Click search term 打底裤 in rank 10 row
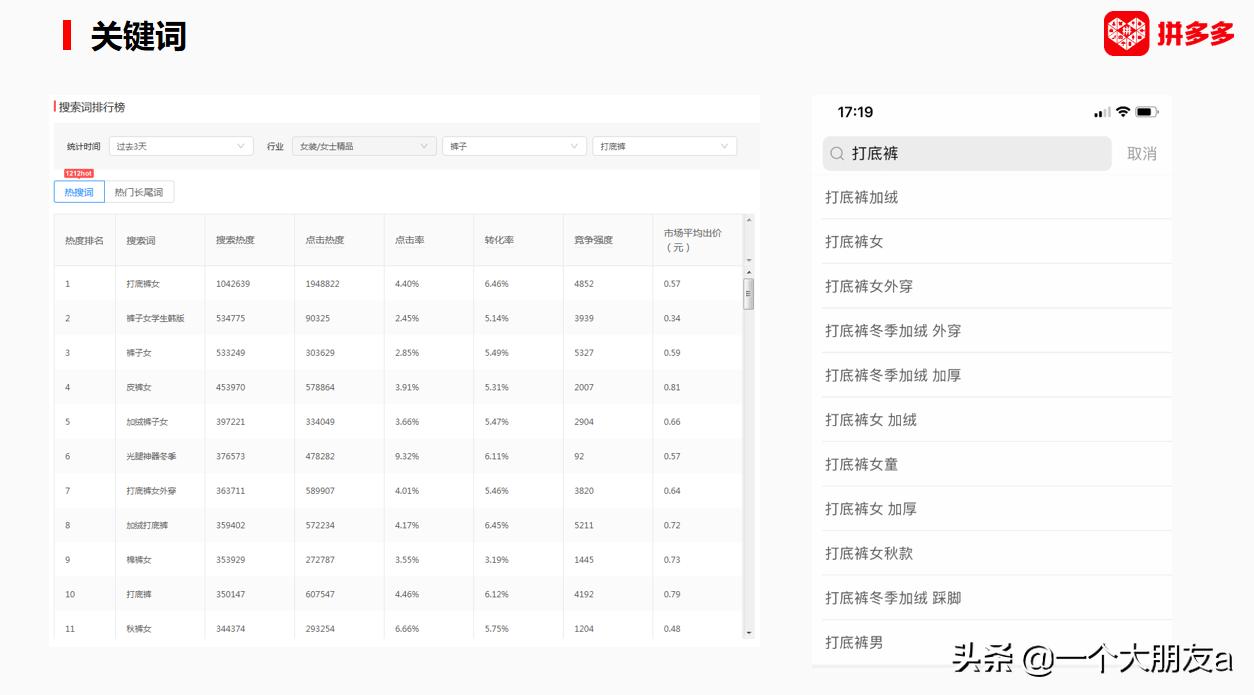Image resolution: width=1254 pixels, height=695 pixels. tap(140, 594)
